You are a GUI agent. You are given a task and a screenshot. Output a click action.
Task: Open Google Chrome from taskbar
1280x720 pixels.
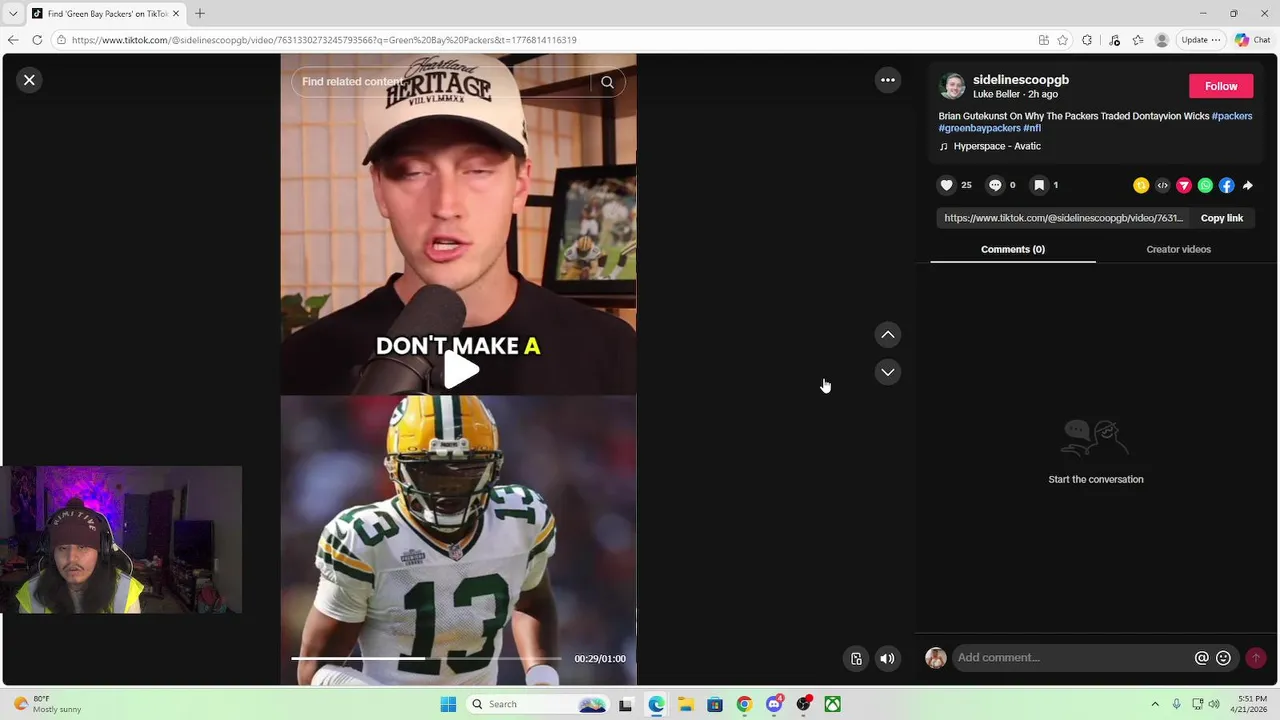pyautogui.click(x=744, y=704)
